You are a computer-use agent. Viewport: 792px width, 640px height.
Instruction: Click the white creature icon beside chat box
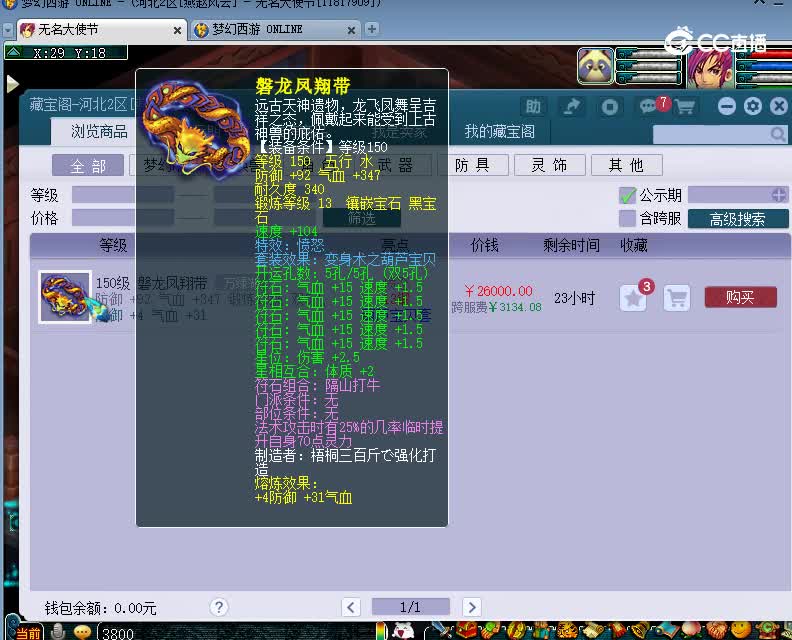[403, 630]
